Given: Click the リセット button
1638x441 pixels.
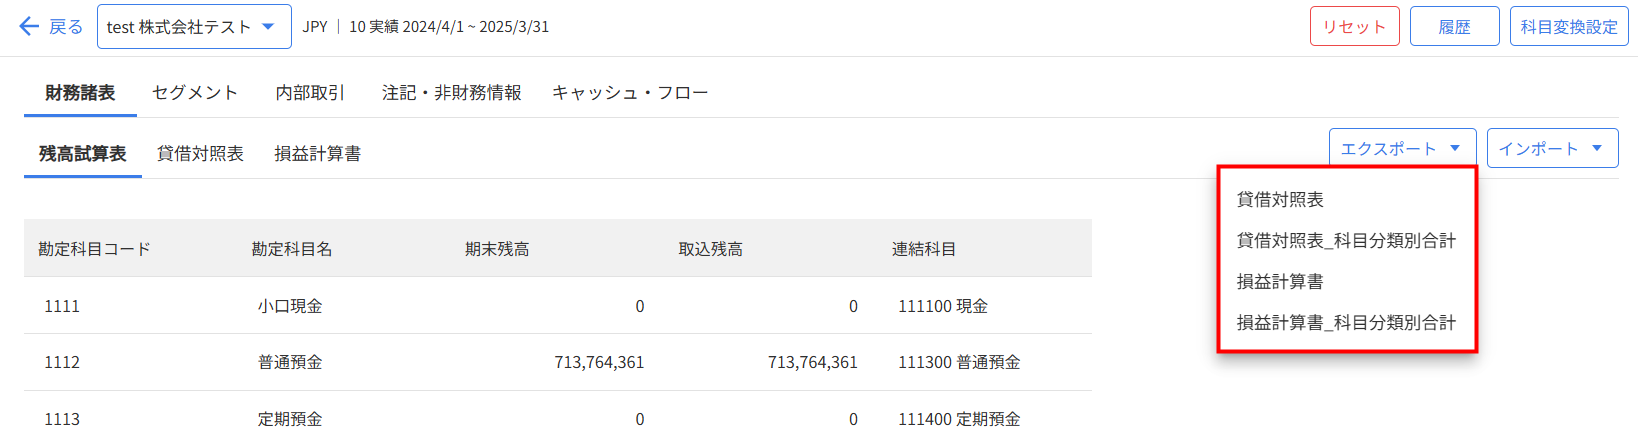Looking at the screenshot, I should click(1355, 27).
